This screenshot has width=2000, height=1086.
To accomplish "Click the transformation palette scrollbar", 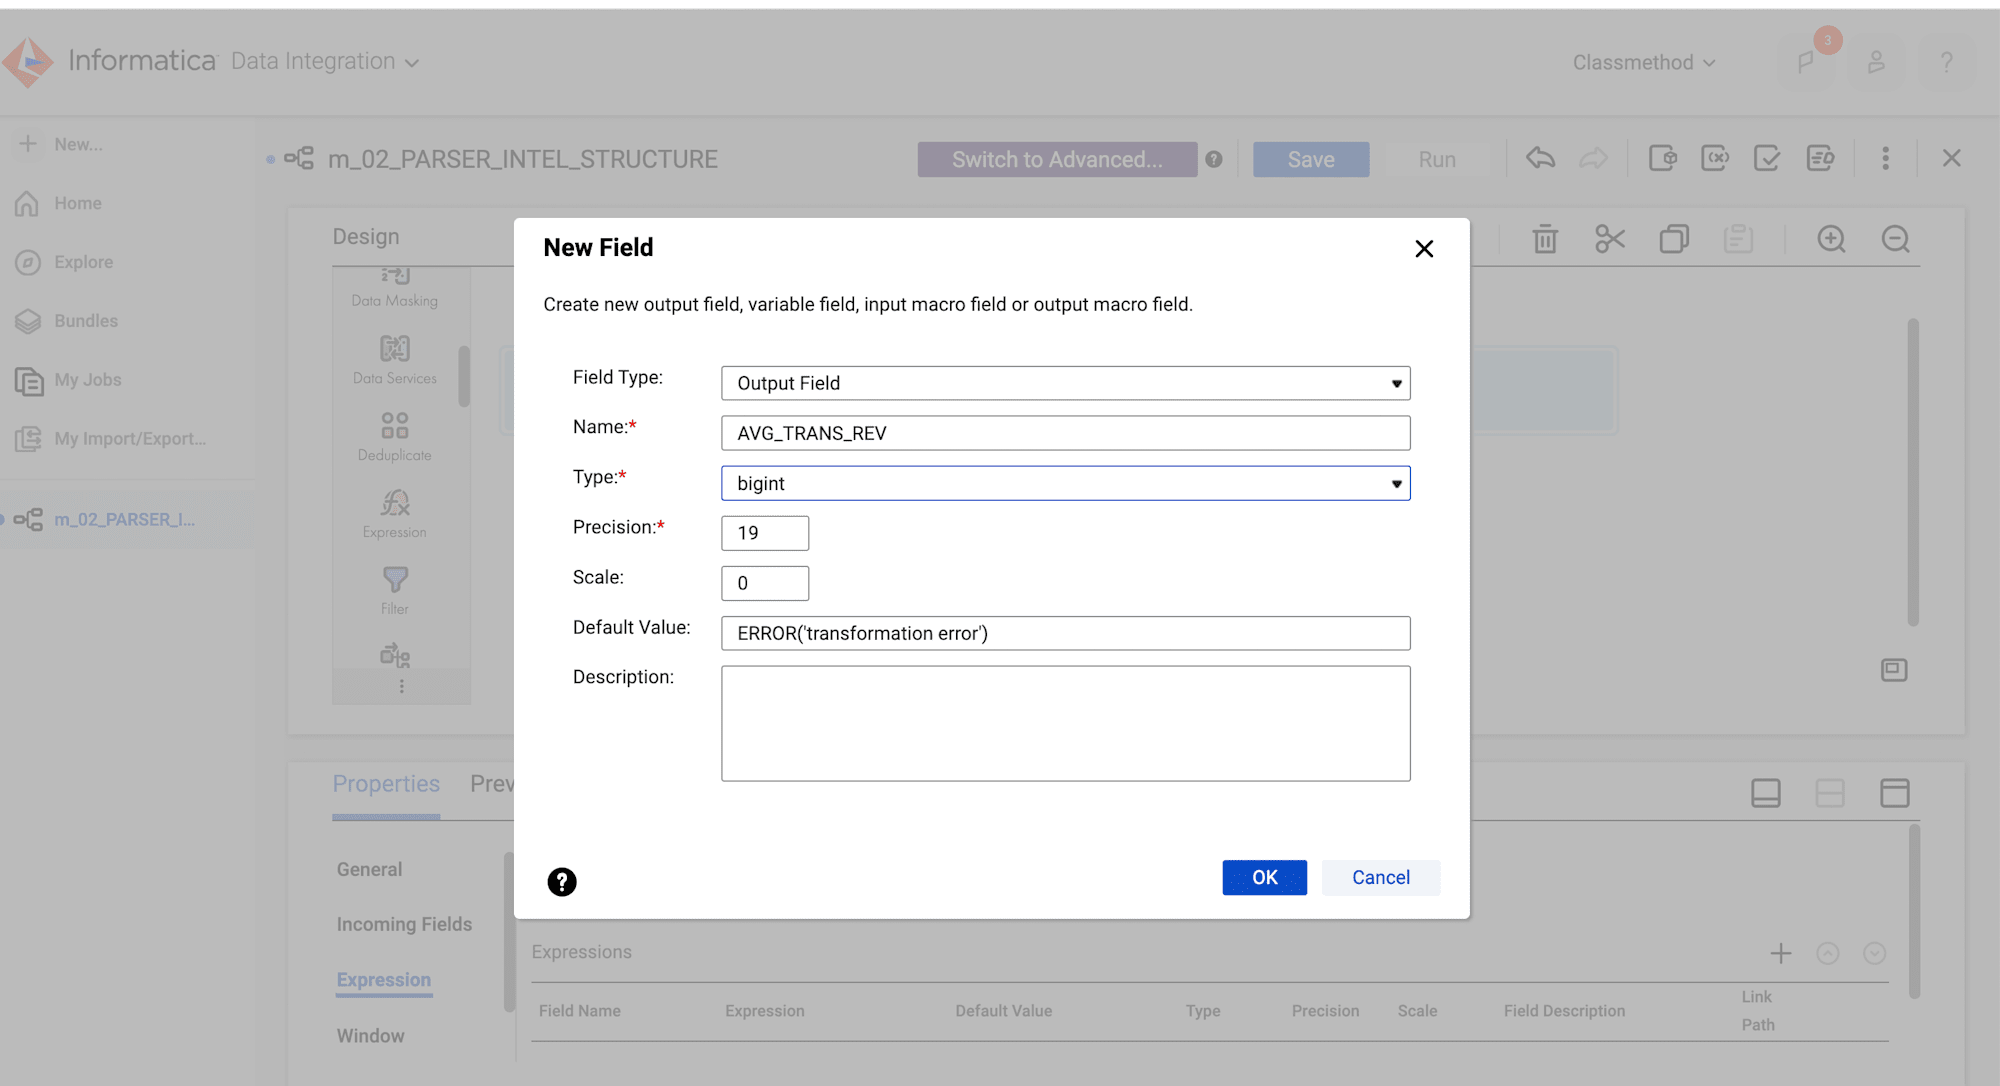I will tap(464, 376).
